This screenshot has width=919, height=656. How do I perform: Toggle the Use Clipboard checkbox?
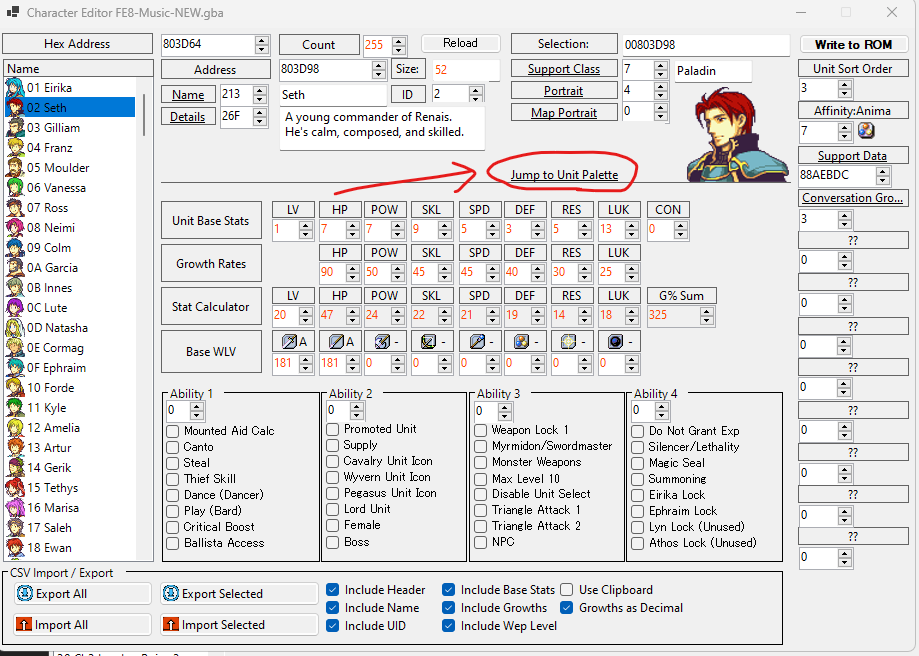click(568, 590)
